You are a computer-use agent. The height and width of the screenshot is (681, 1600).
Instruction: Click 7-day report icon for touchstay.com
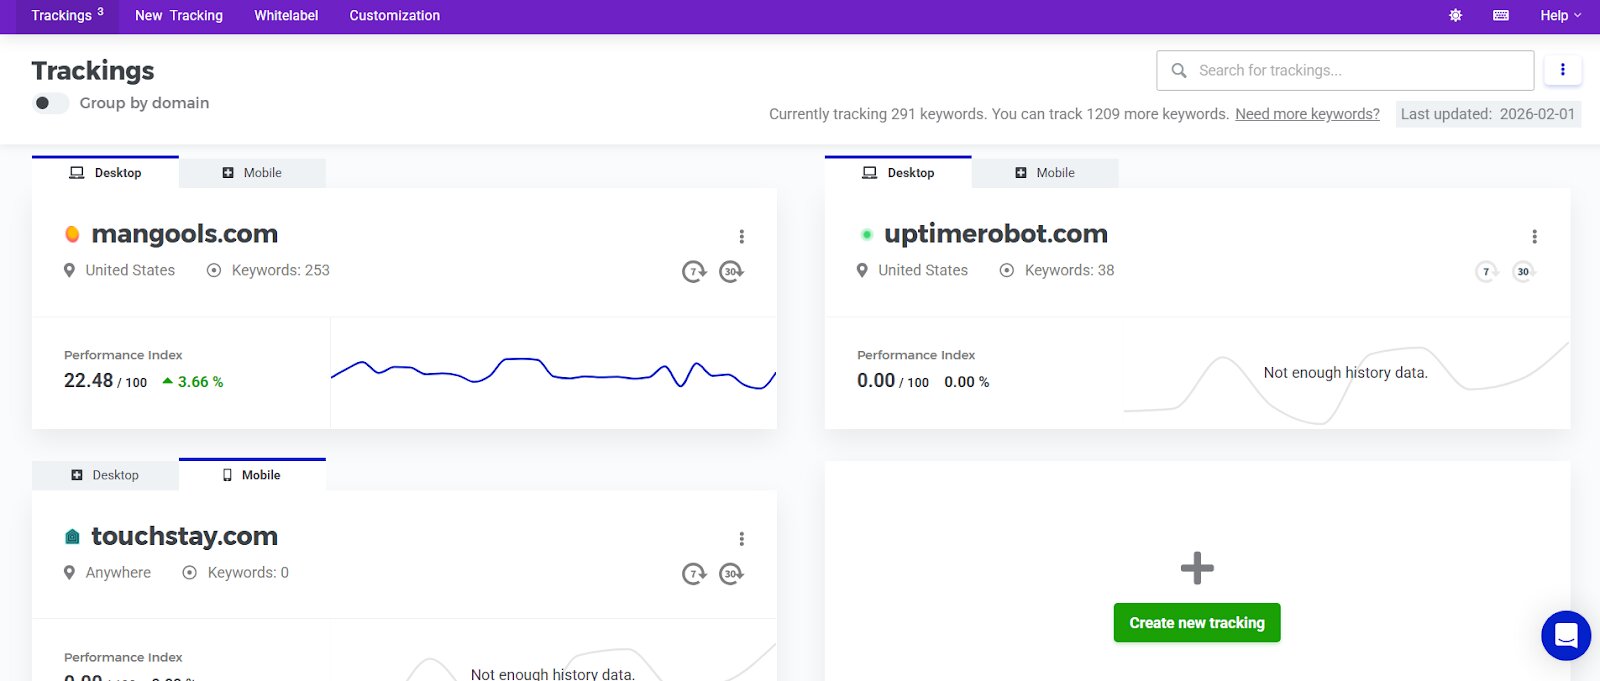click(694, 574)
